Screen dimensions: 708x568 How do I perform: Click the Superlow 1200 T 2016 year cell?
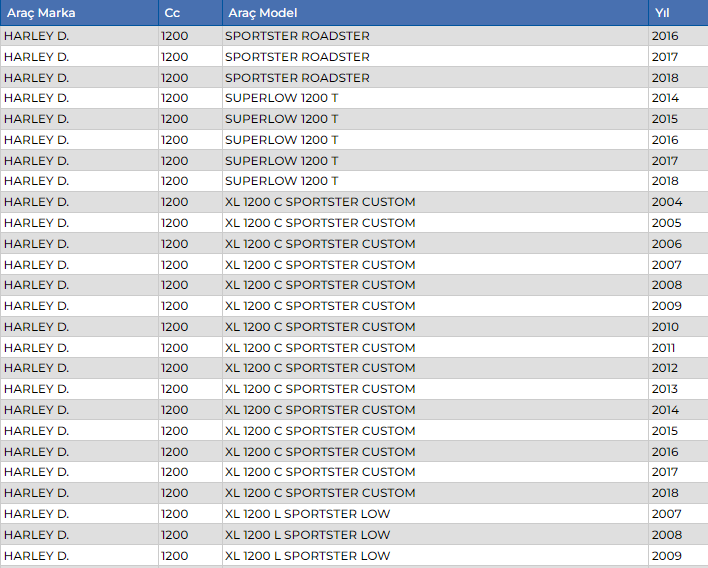click(665, 140)
